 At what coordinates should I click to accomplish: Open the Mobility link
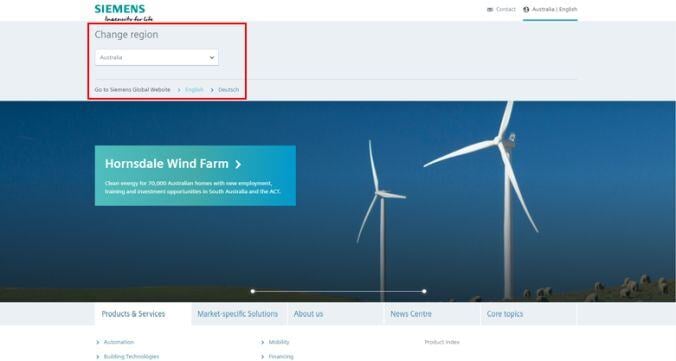pyautogui.click(x=279, y=342)
